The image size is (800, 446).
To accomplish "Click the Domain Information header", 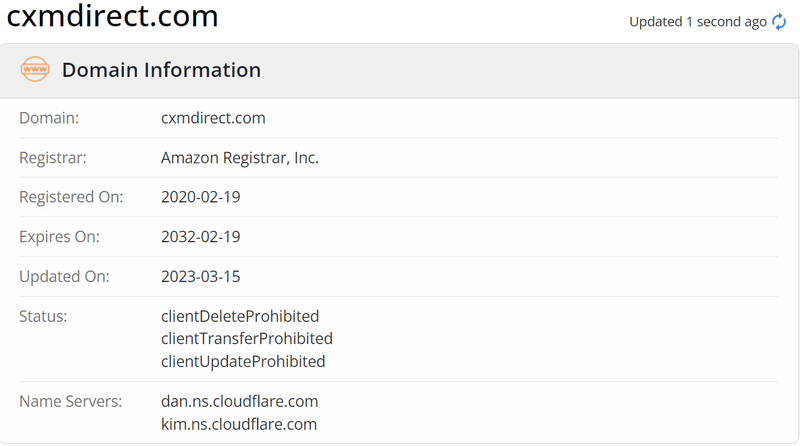I will (x=161, y=70).
